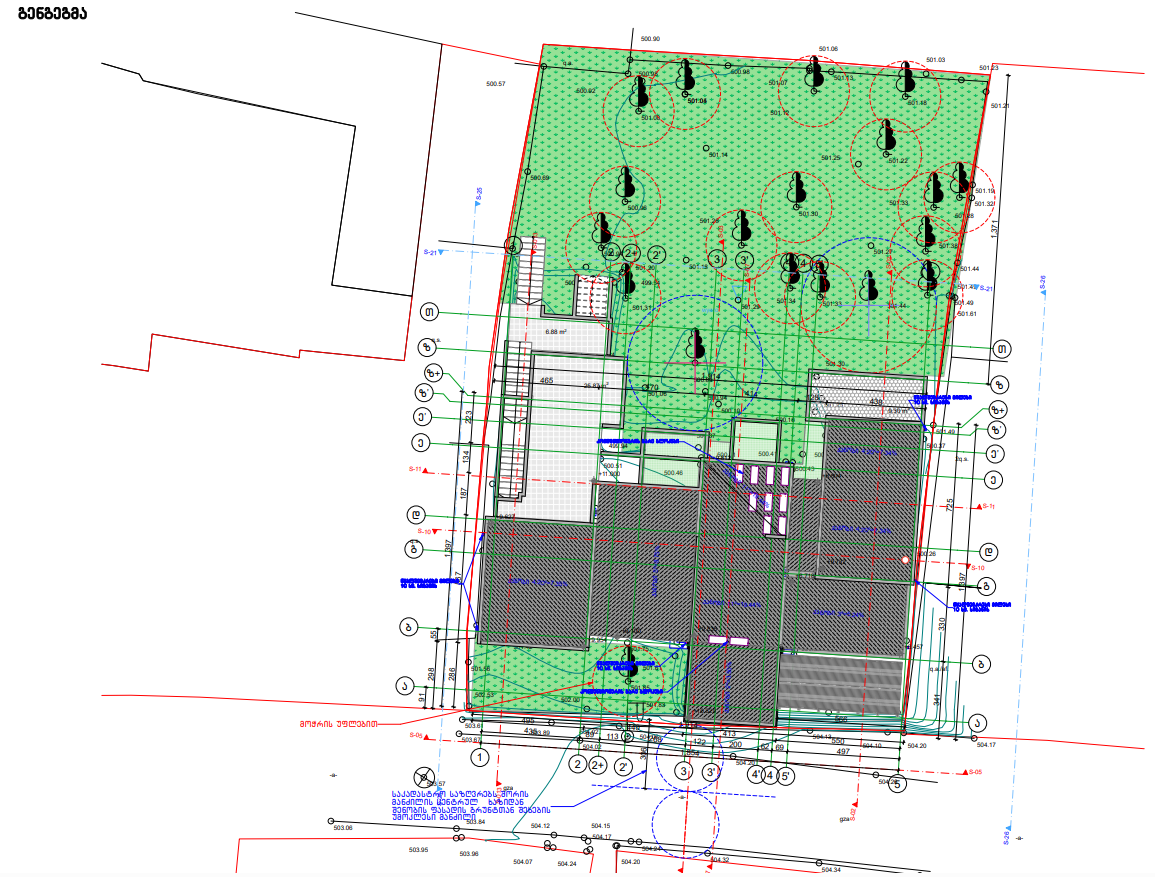Click the grid axis bubble numbered 5
The image size is (1155, 877).
coord(897,785)
